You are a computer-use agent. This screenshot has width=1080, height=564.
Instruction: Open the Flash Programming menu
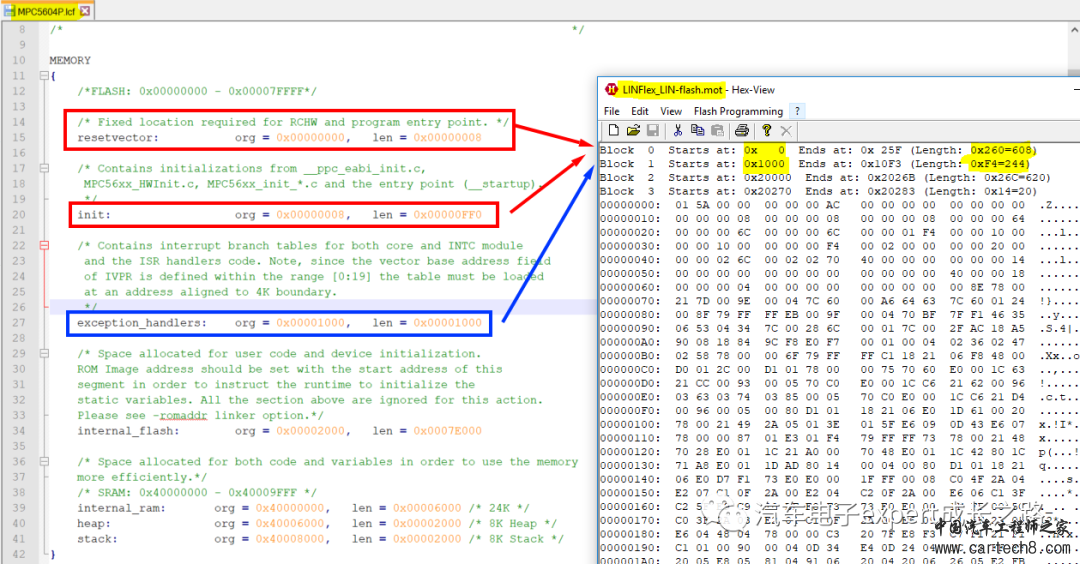pyautogui.click(x=738, y=111)
